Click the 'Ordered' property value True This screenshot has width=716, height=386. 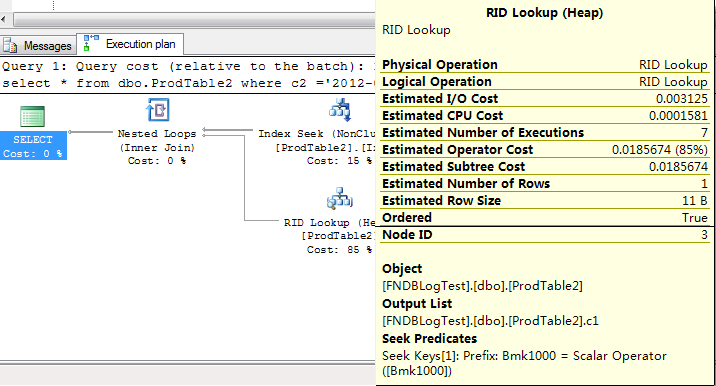pos(695,217)
